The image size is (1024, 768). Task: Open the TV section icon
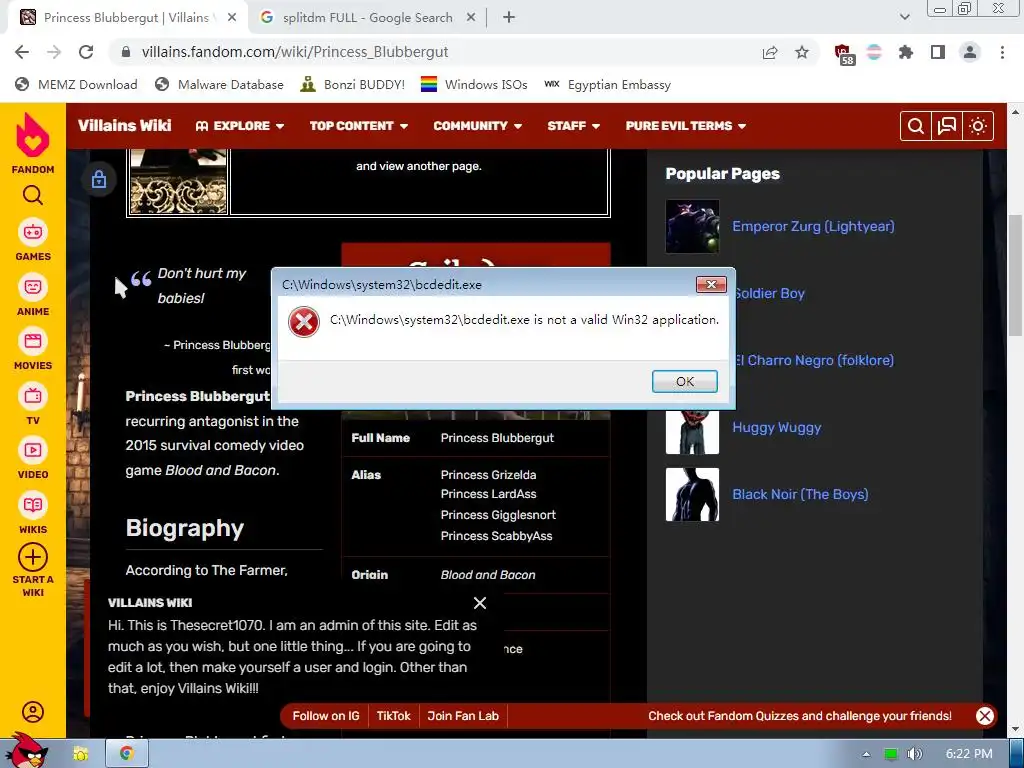33,396
